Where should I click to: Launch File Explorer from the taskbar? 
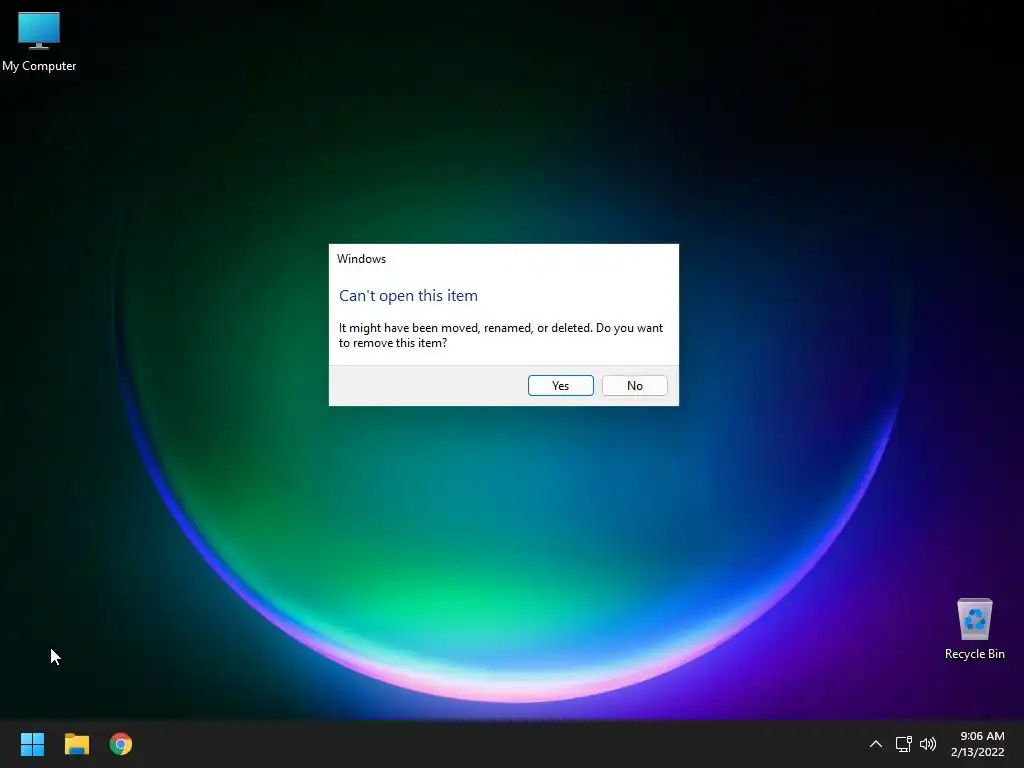tap(76, 744)
